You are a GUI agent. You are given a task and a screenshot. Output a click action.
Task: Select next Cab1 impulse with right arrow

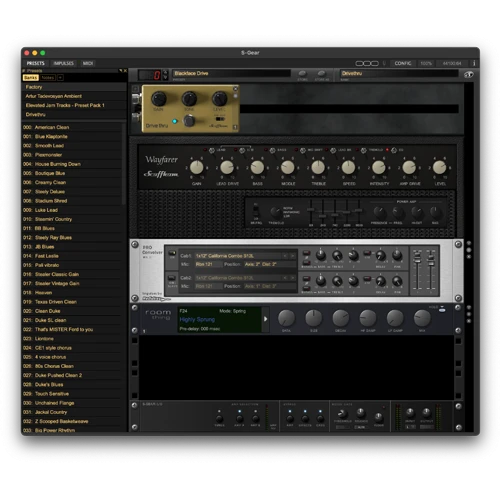(x=292, y=256)
